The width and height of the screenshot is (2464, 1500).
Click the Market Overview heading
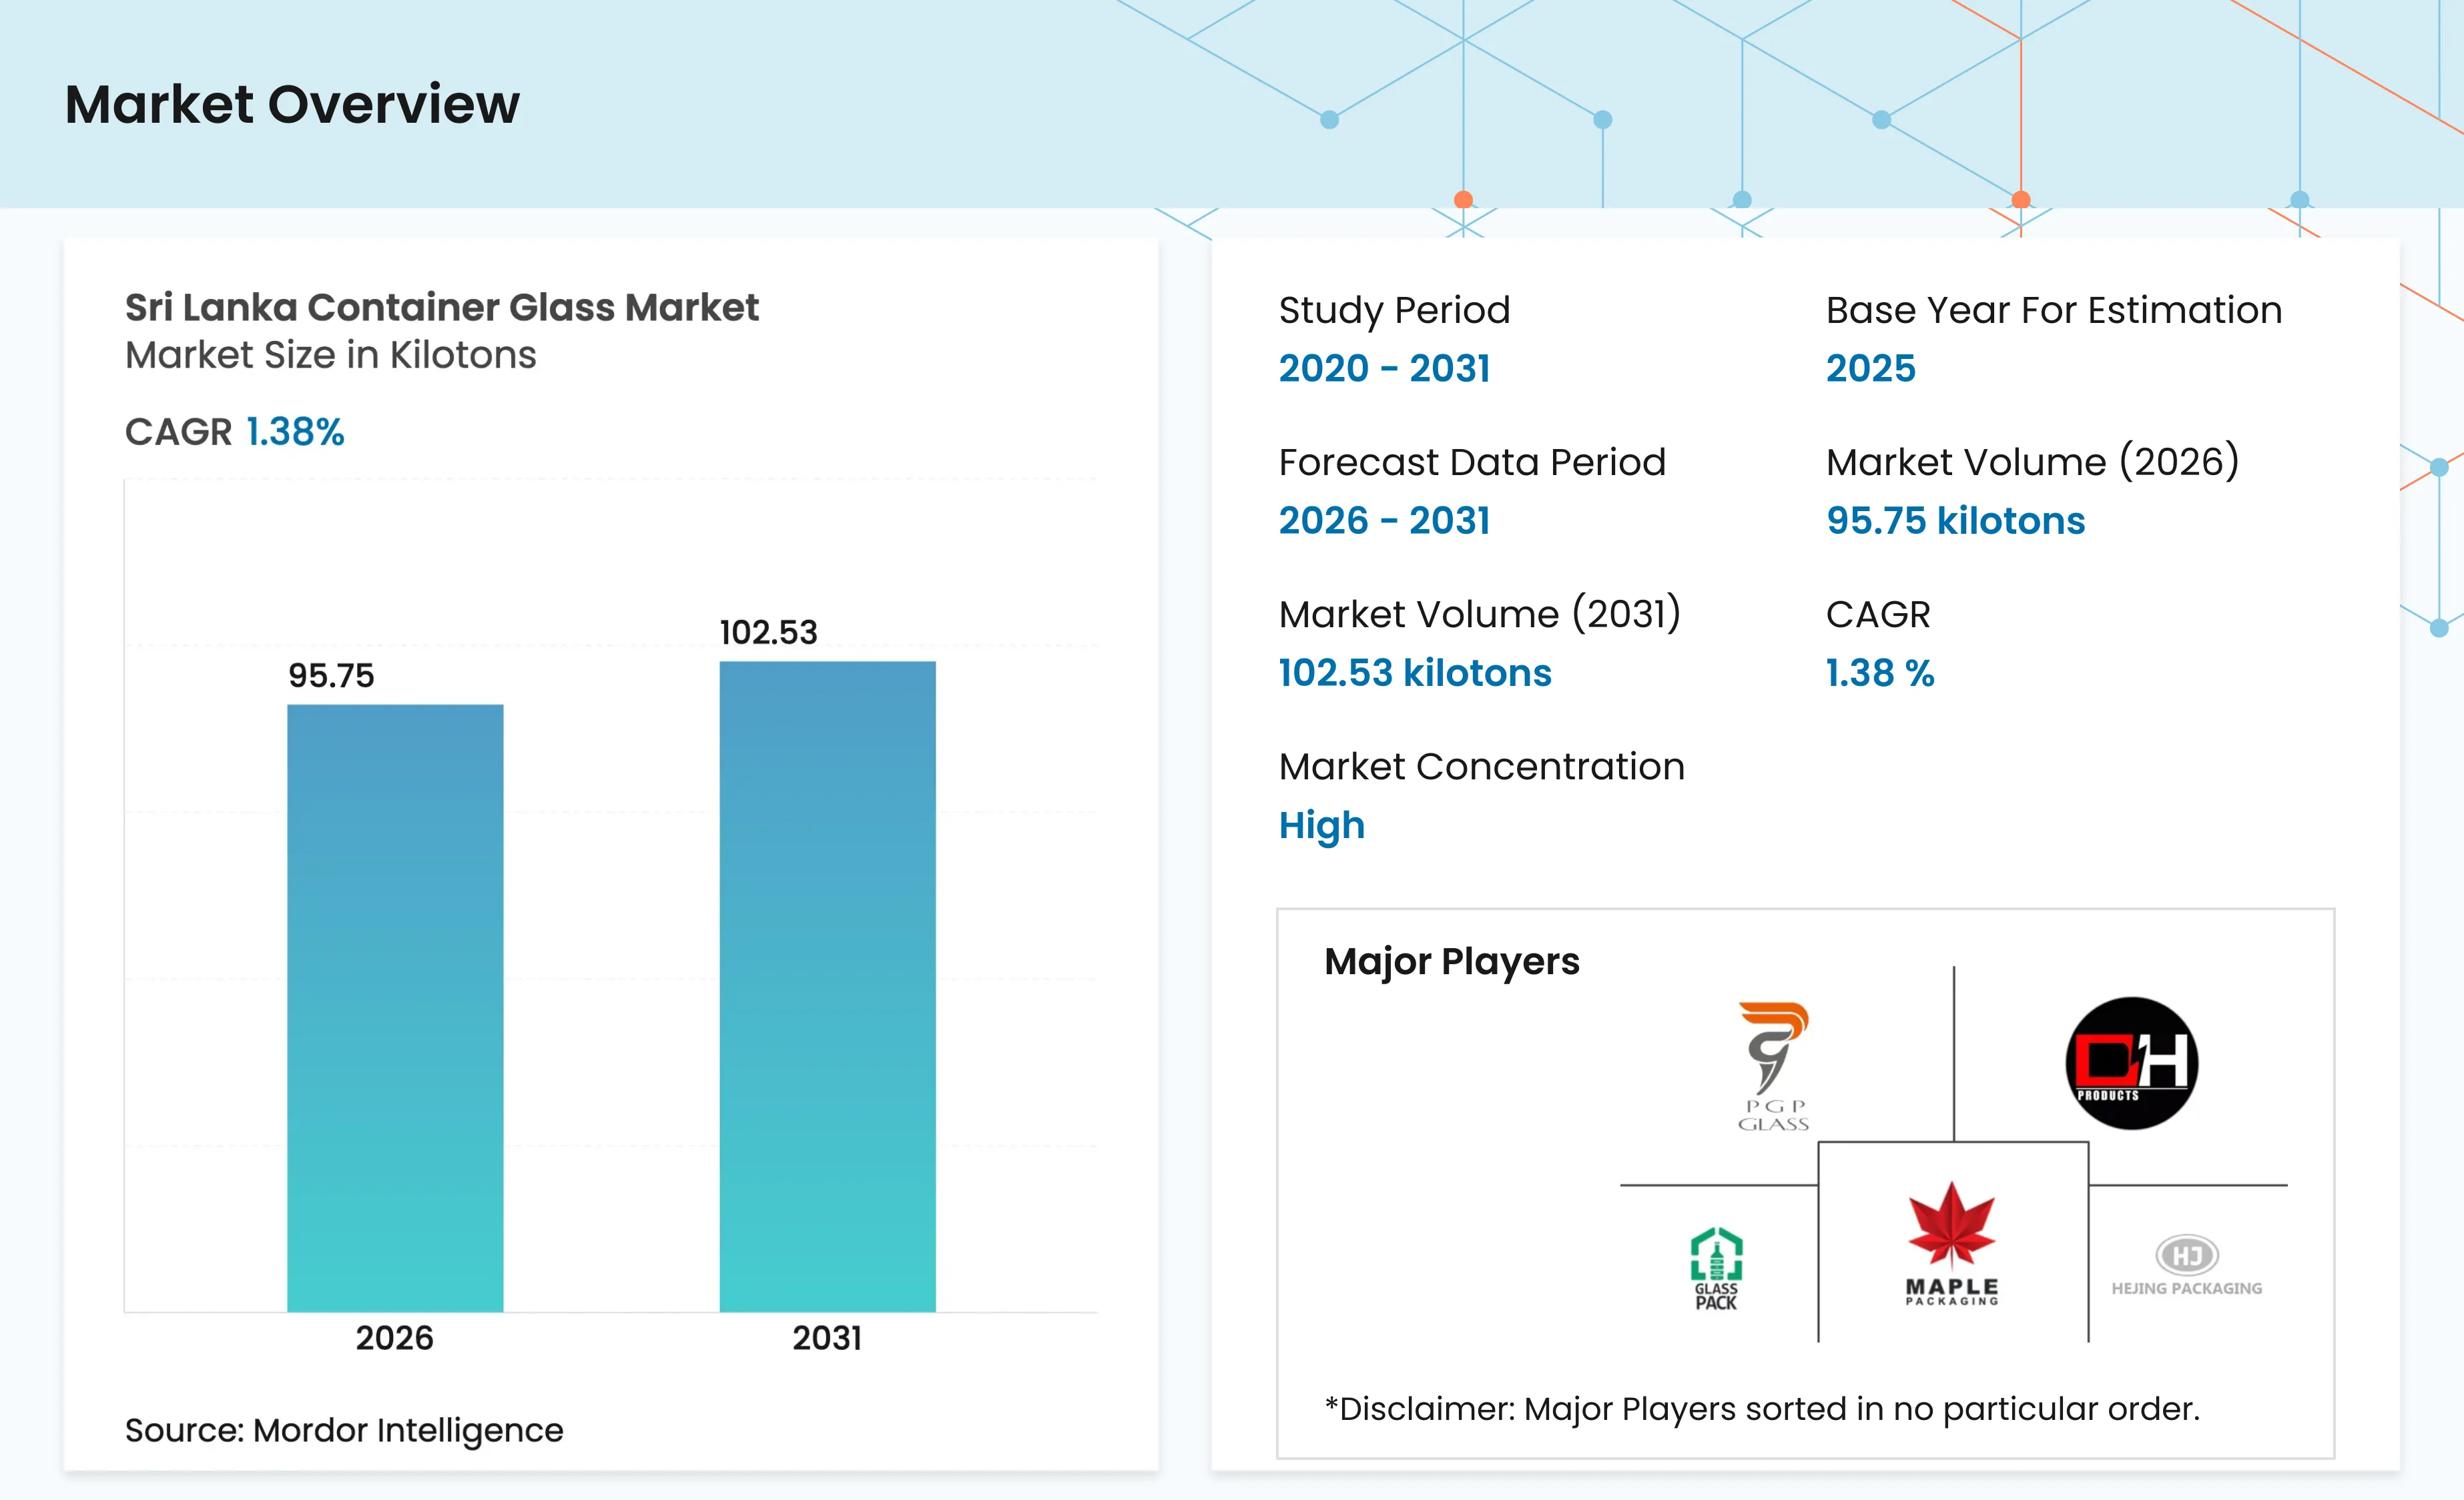pyautogui.click(x=292, y=104)
